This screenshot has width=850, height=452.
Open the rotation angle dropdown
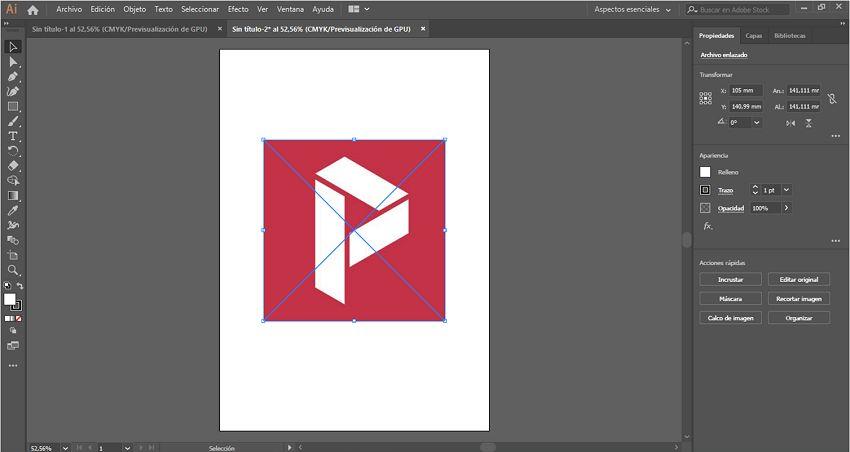[757, 123]
